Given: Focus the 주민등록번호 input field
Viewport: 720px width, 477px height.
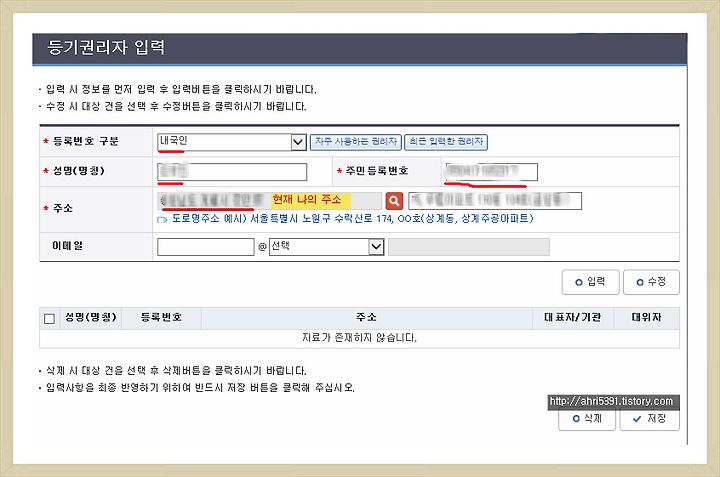Looking at the screenshot, I should click(x=491, y=172).
